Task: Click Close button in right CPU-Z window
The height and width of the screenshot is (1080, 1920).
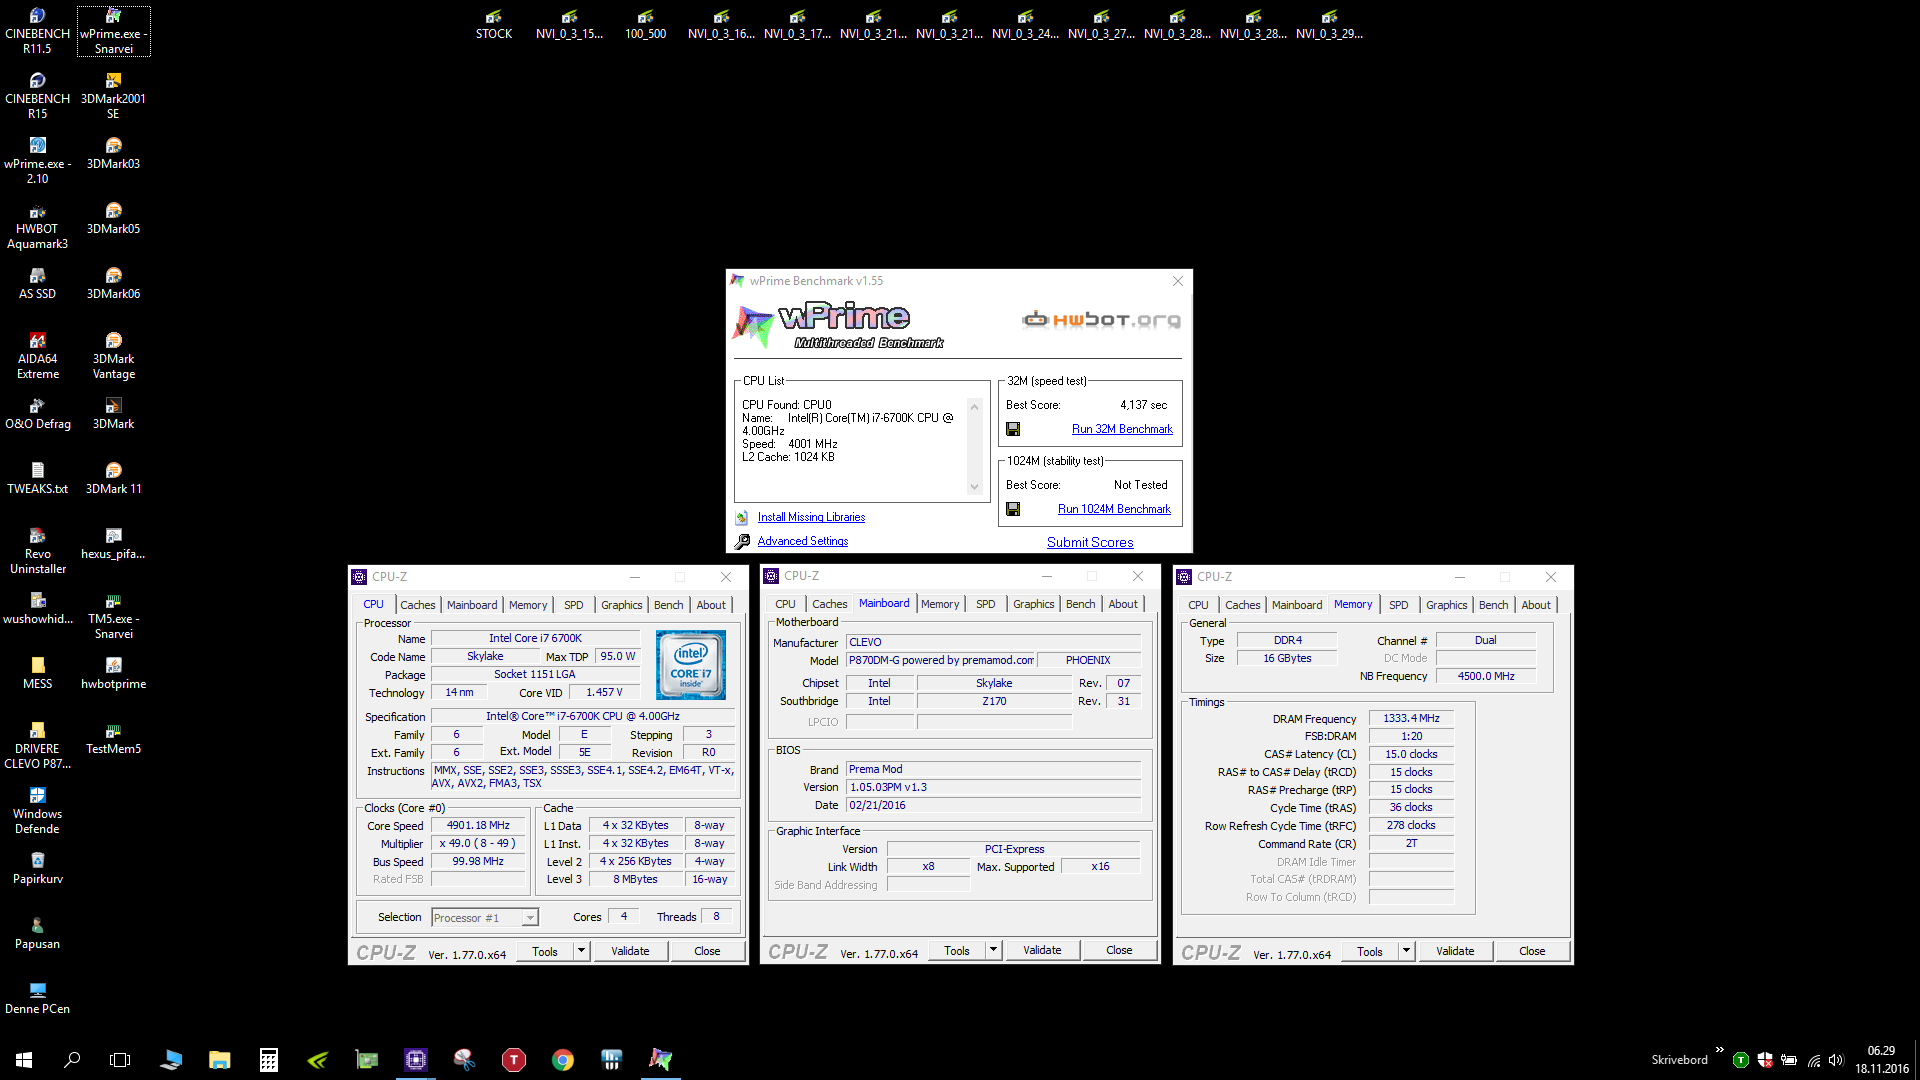Action: click(x=1532, y=950)
